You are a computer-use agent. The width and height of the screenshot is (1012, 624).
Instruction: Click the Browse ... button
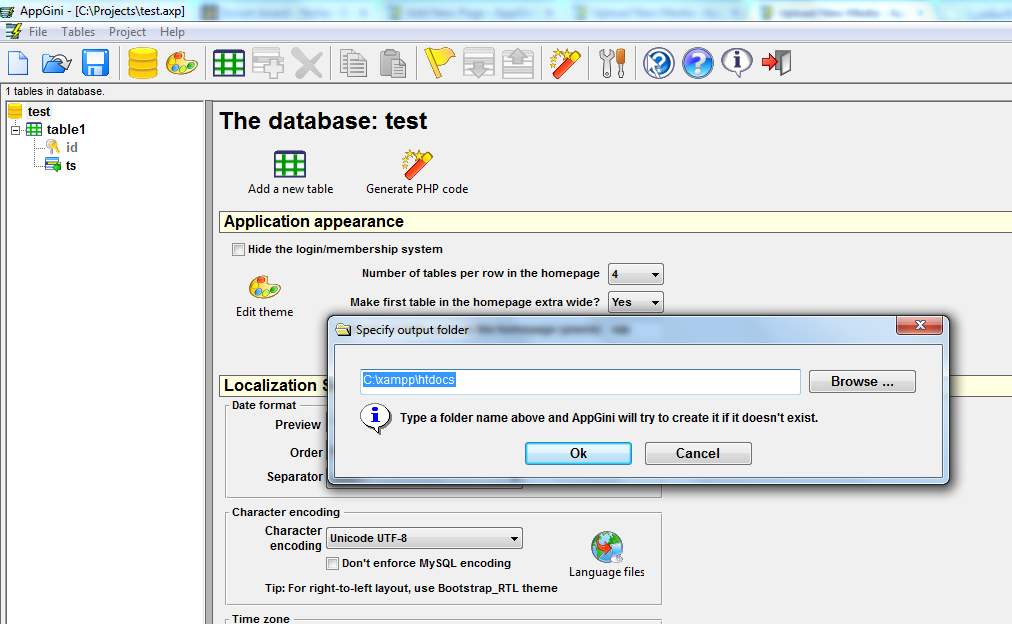[862, 381]
